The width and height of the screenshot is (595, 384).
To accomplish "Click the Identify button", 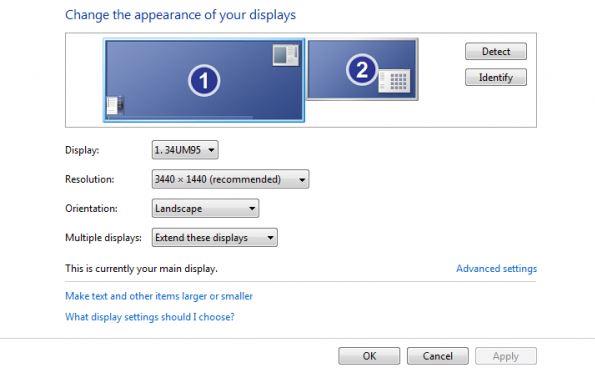I will (x=496, y=77).
